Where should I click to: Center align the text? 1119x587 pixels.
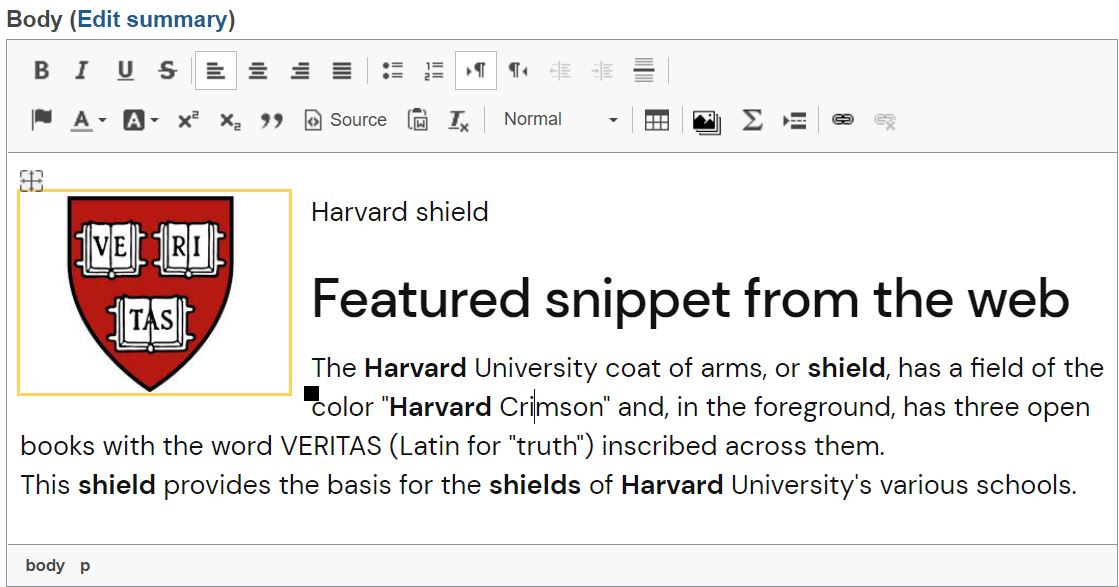pos(258,71)
